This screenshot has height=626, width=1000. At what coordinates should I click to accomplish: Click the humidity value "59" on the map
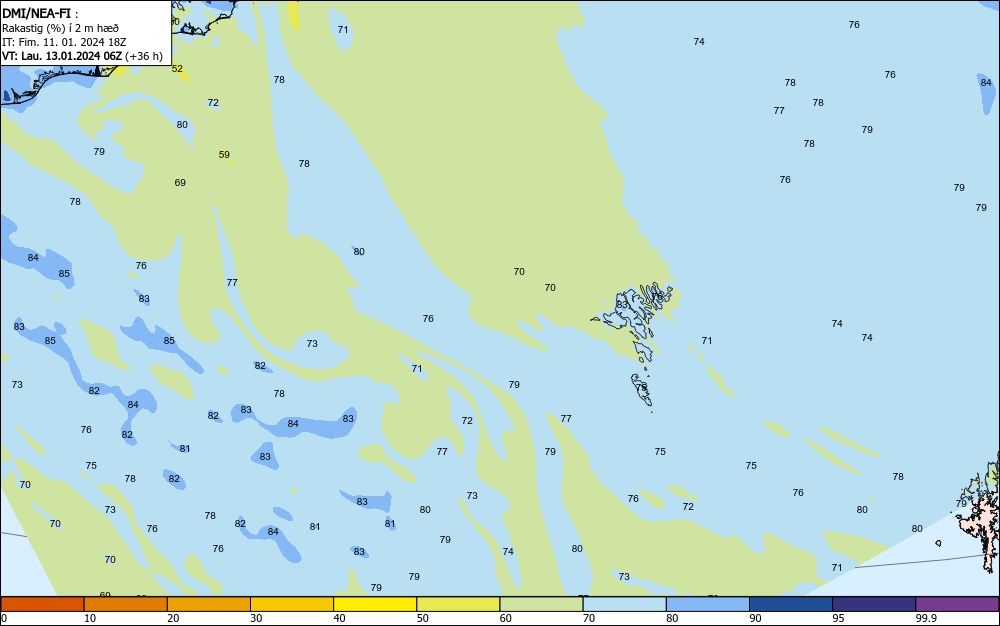224,154
